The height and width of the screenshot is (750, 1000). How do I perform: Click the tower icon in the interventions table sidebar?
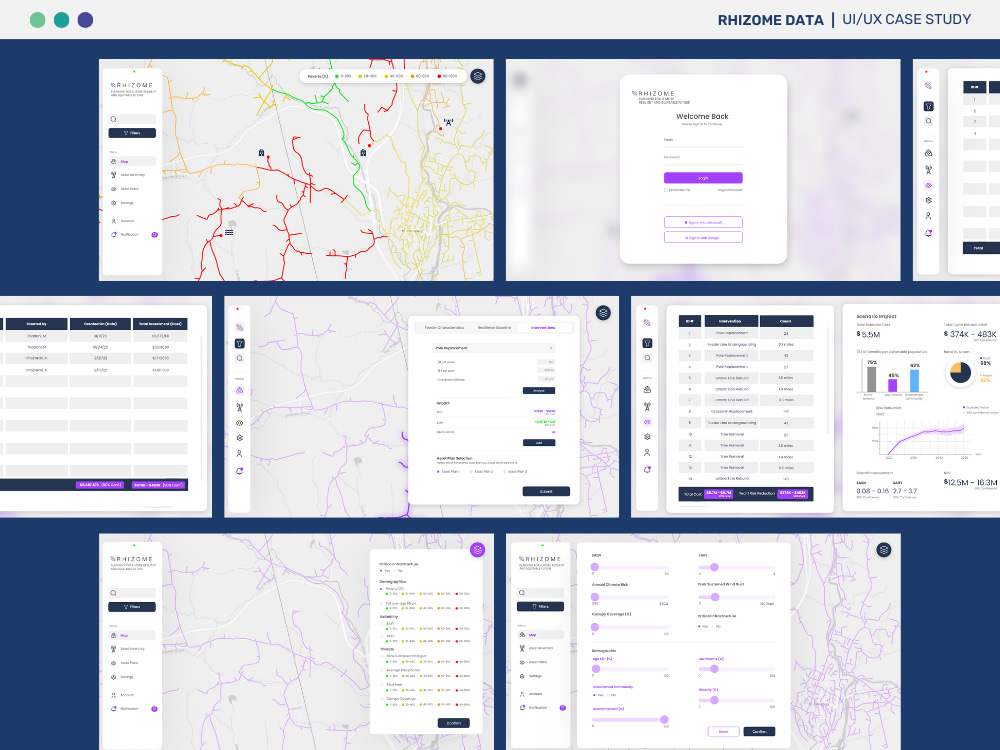pyautogui.click(x=647, y=406)
